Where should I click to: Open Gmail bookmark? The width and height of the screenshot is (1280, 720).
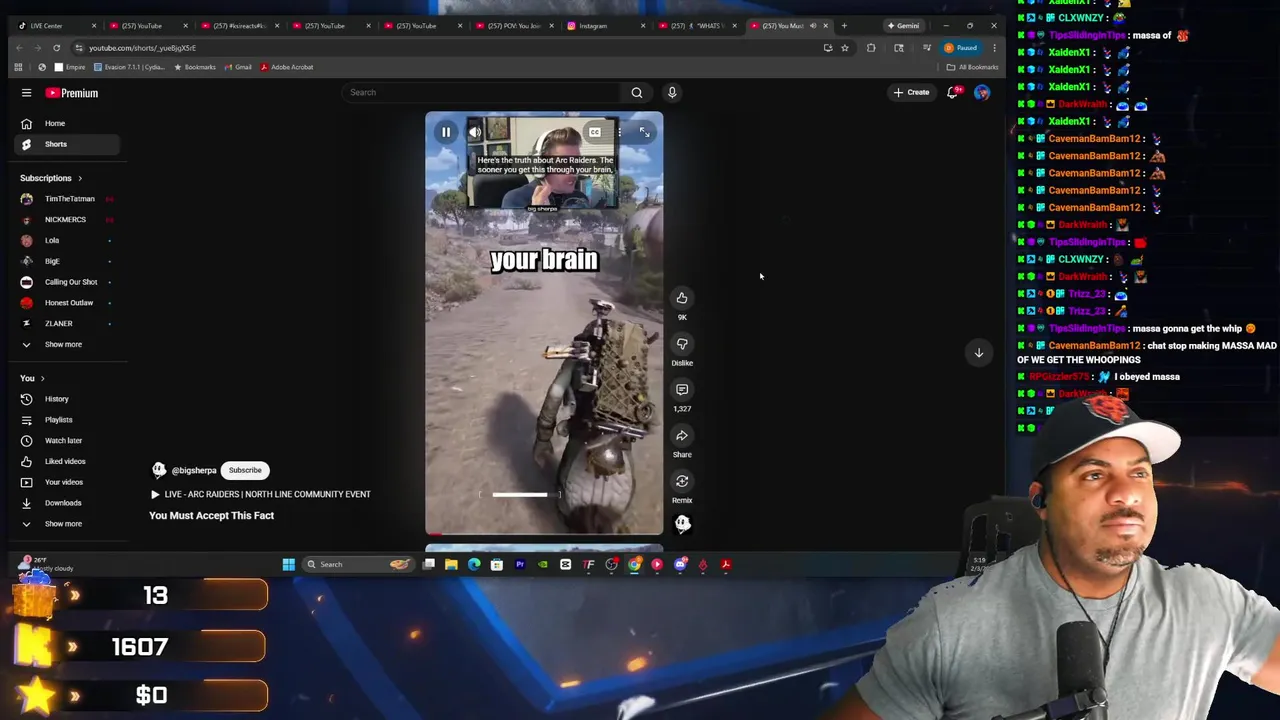pos(238,67)
